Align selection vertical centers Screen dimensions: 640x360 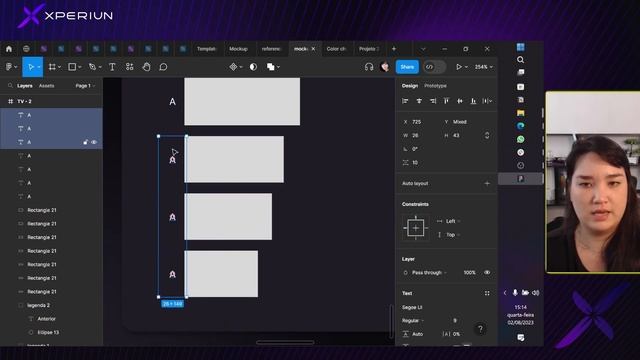[460, 101]
